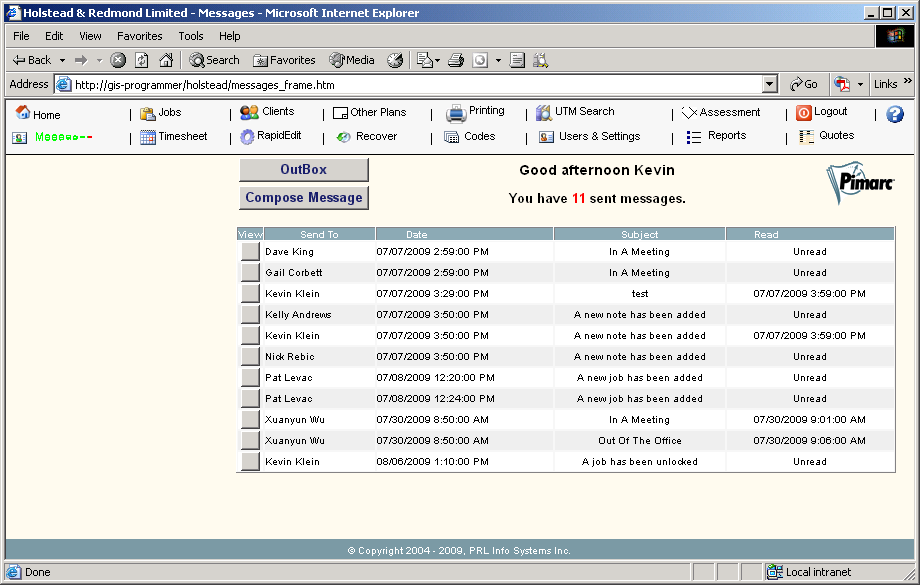Open the Edit menu
The width and height of the screenshot is (920, 585).
pyautogui.click(x=54, y=36)
